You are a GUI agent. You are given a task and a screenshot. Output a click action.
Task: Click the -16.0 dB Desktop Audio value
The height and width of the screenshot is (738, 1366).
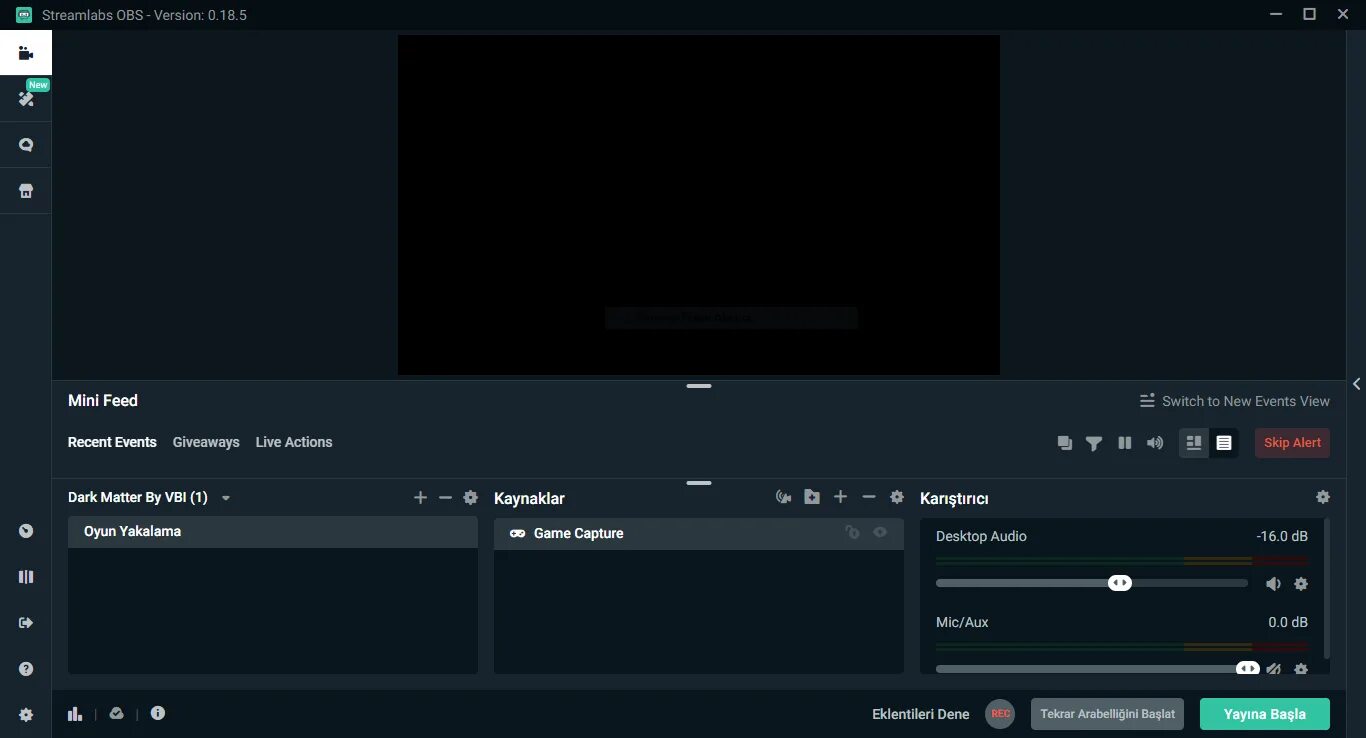[1282, 536]
